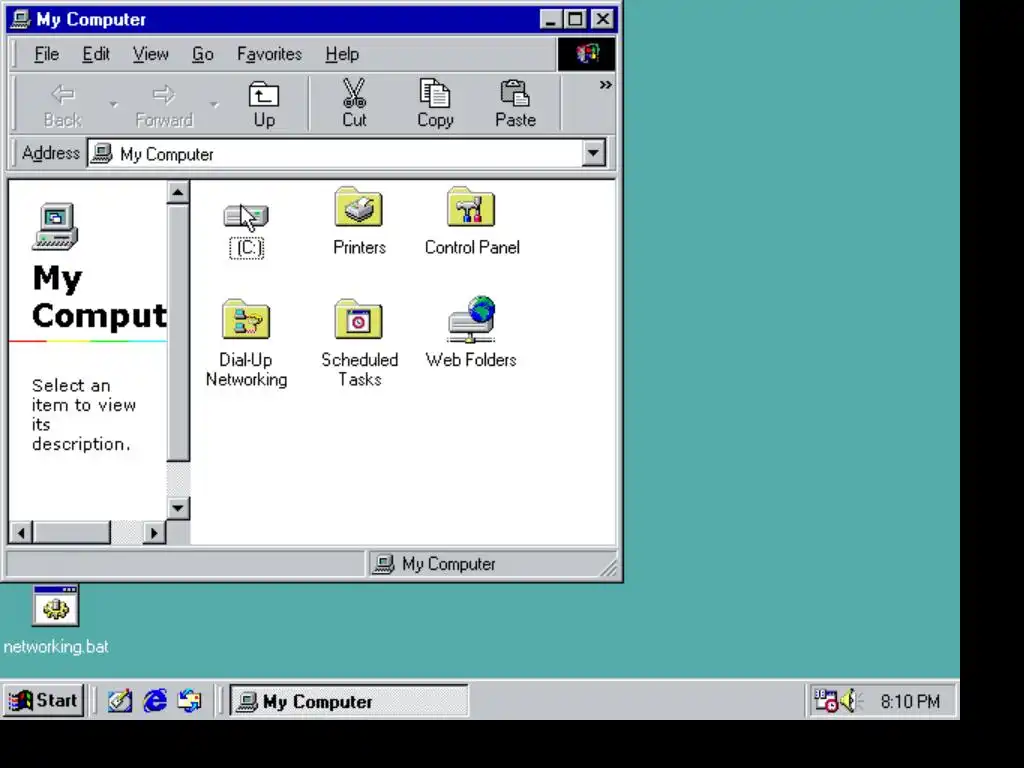
Task: Close the My Computer window
Action: (603, 19)
